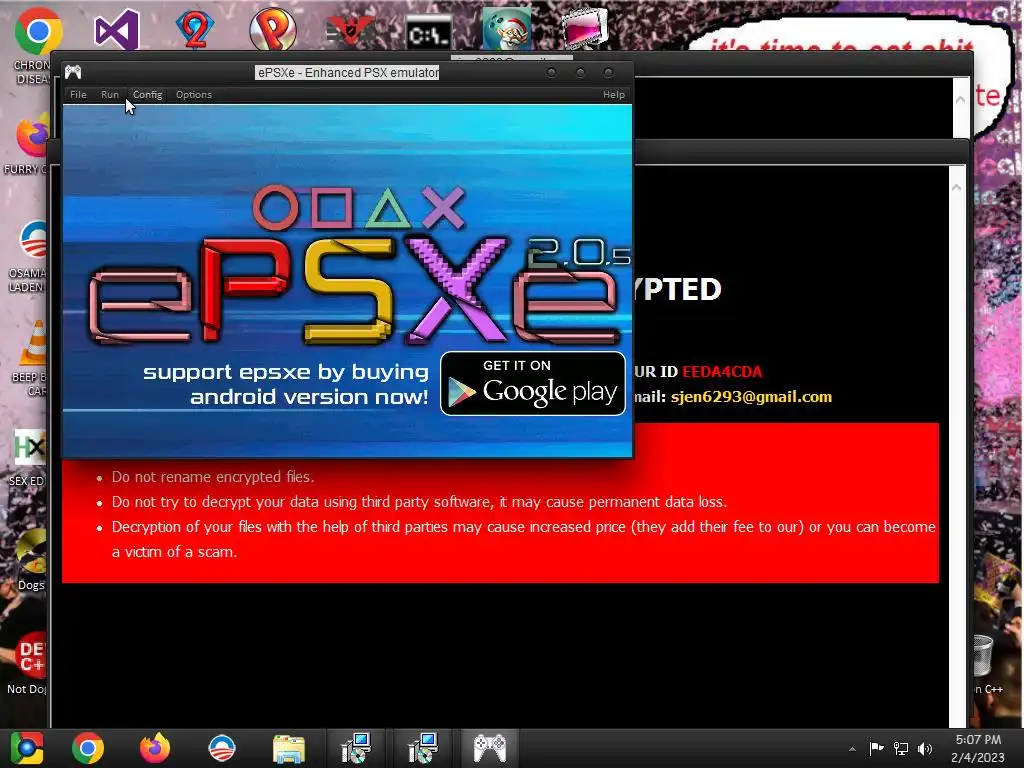Open the Run menu in ePSXe

pos(110,95)
